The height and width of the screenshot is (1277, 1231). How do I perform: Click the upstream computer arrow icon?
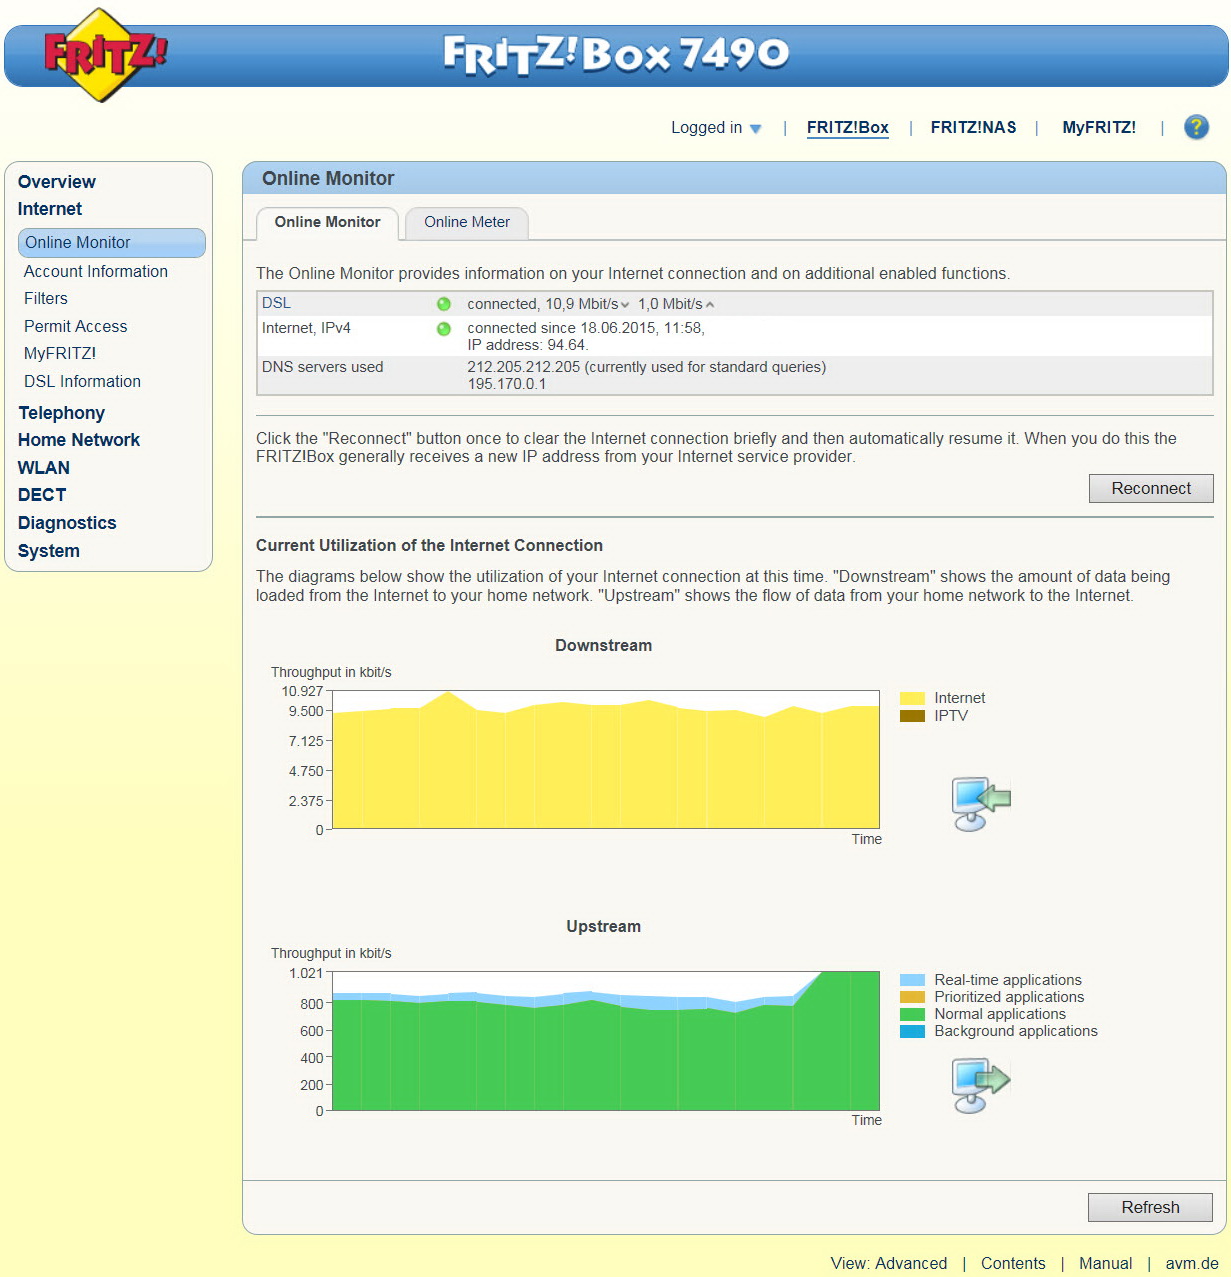coord(981,1085)
